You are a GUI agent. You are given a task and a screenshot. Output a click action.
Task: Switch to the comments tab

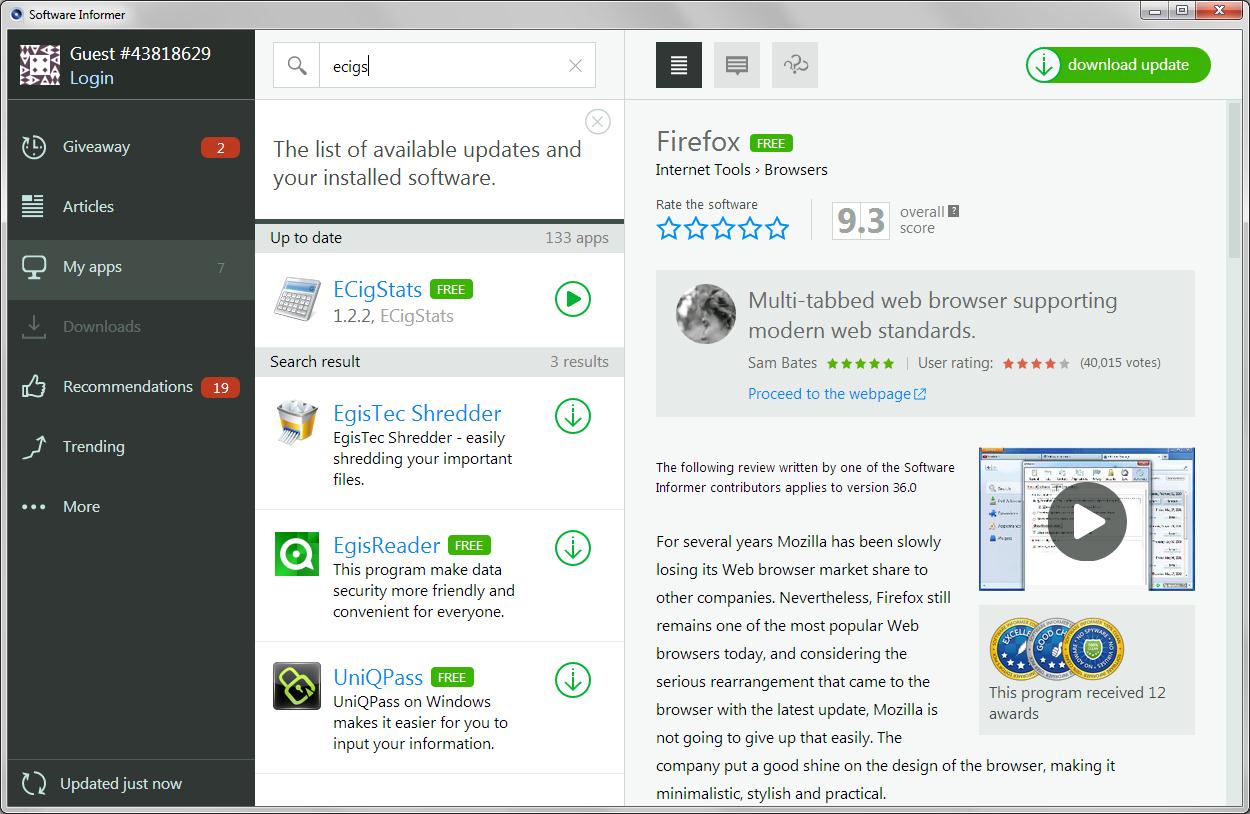coord(737,64)
